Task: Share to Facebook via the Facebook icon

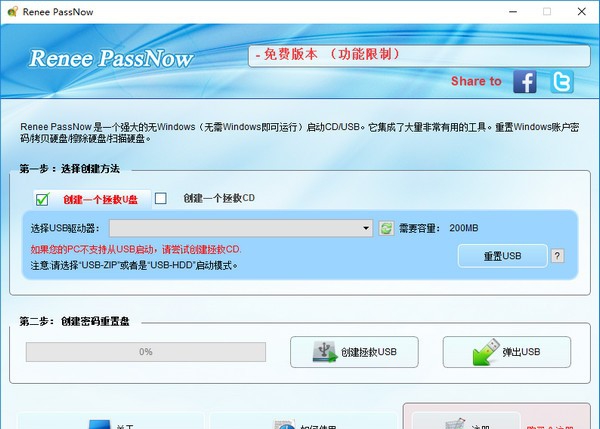Action: 525,82
